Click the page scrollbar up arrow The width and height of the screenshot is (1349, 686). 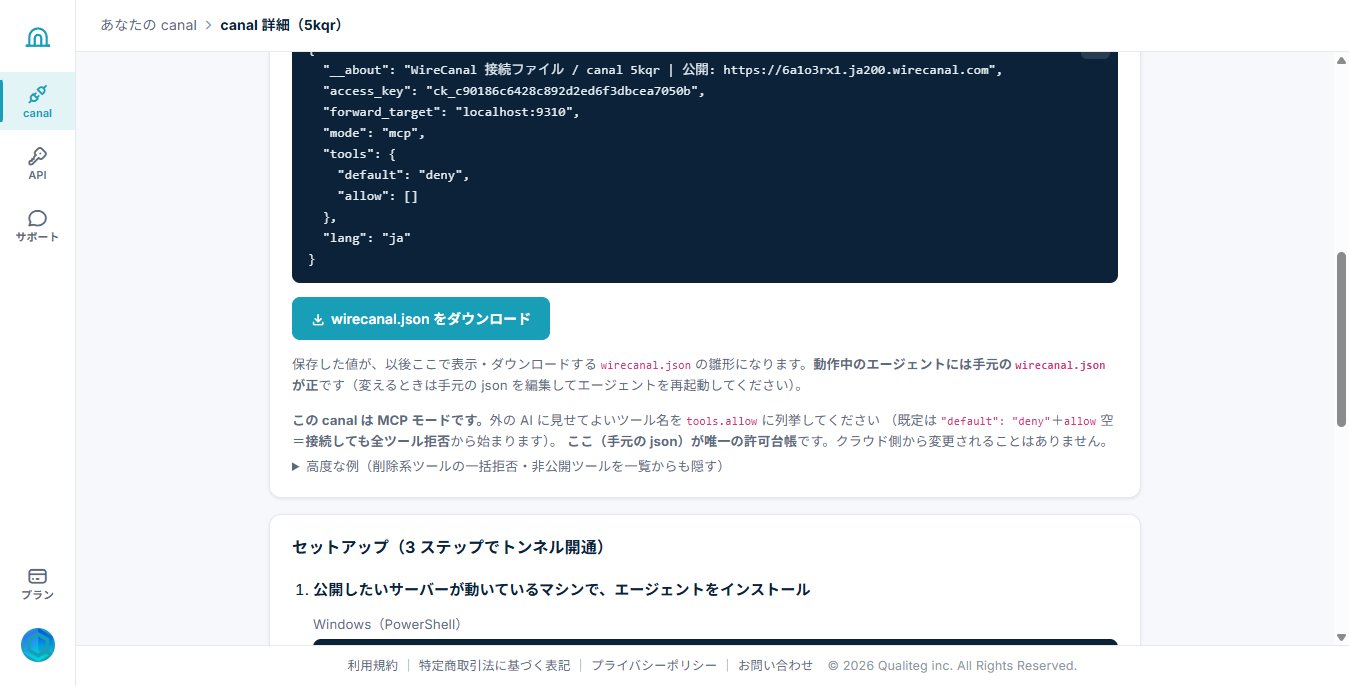pyautogui.click(x=1341, y=60)
